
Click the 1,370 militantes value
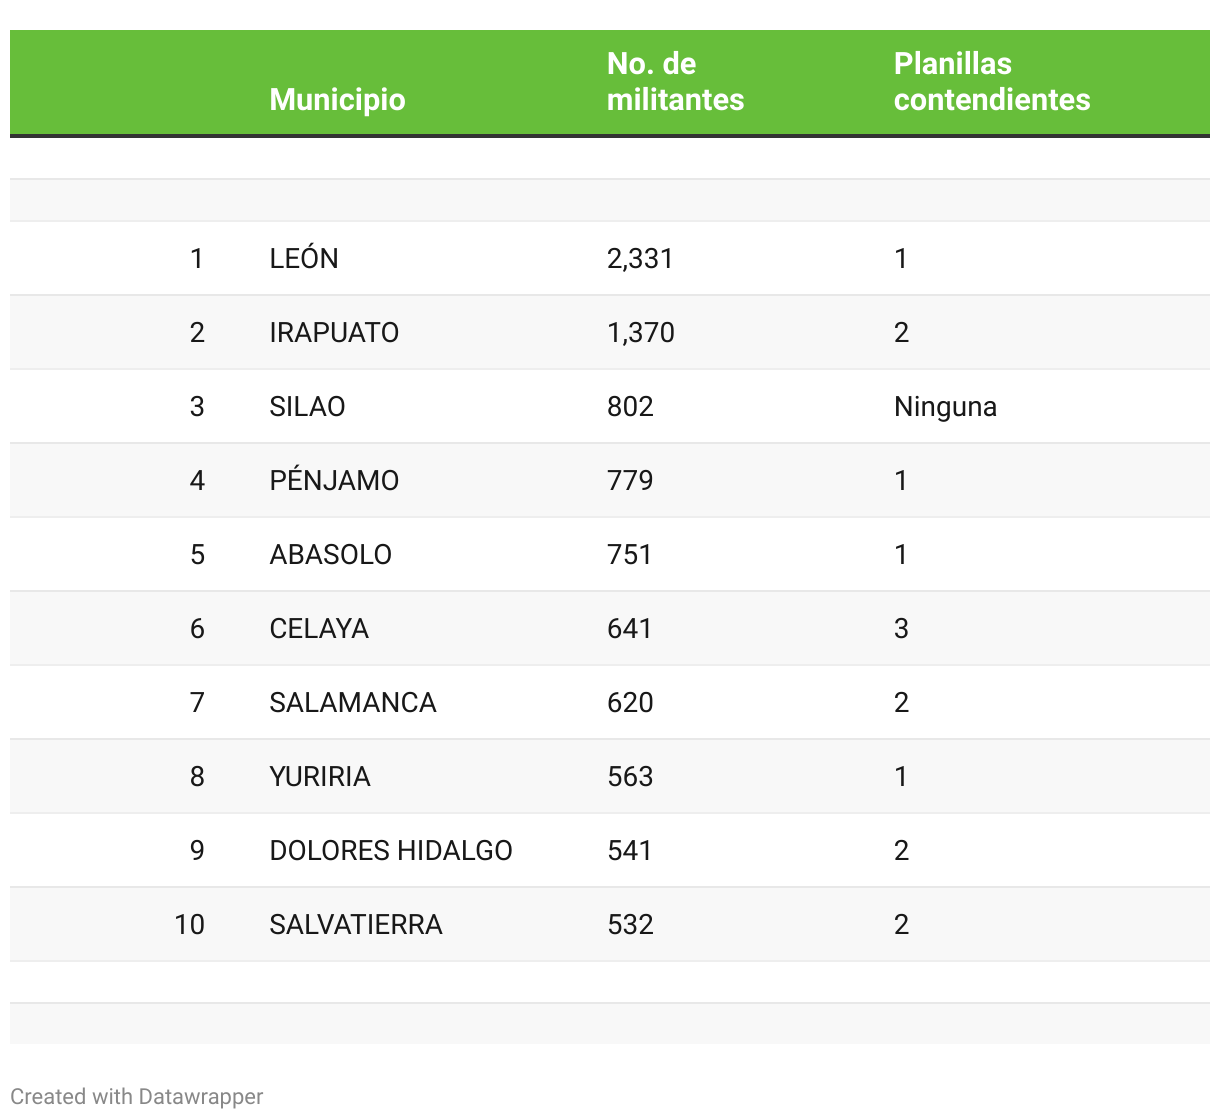pyautogui.click(x=641, y=332)
